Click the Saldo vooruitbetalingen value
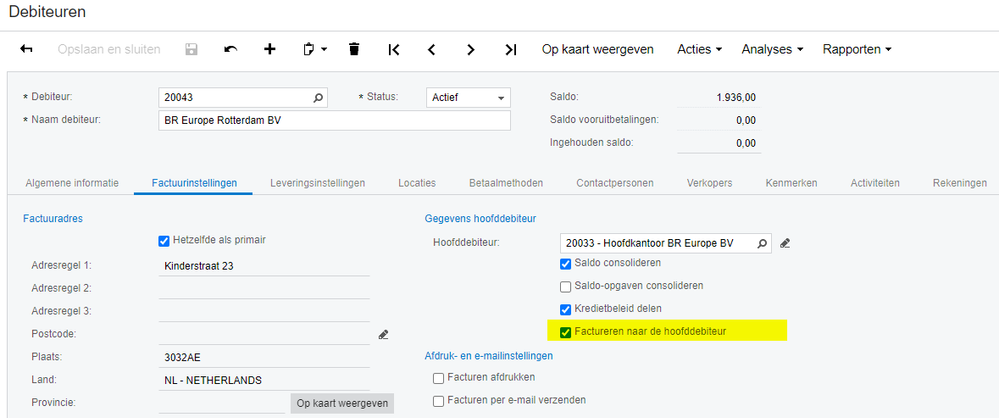 tap(746, 120)
